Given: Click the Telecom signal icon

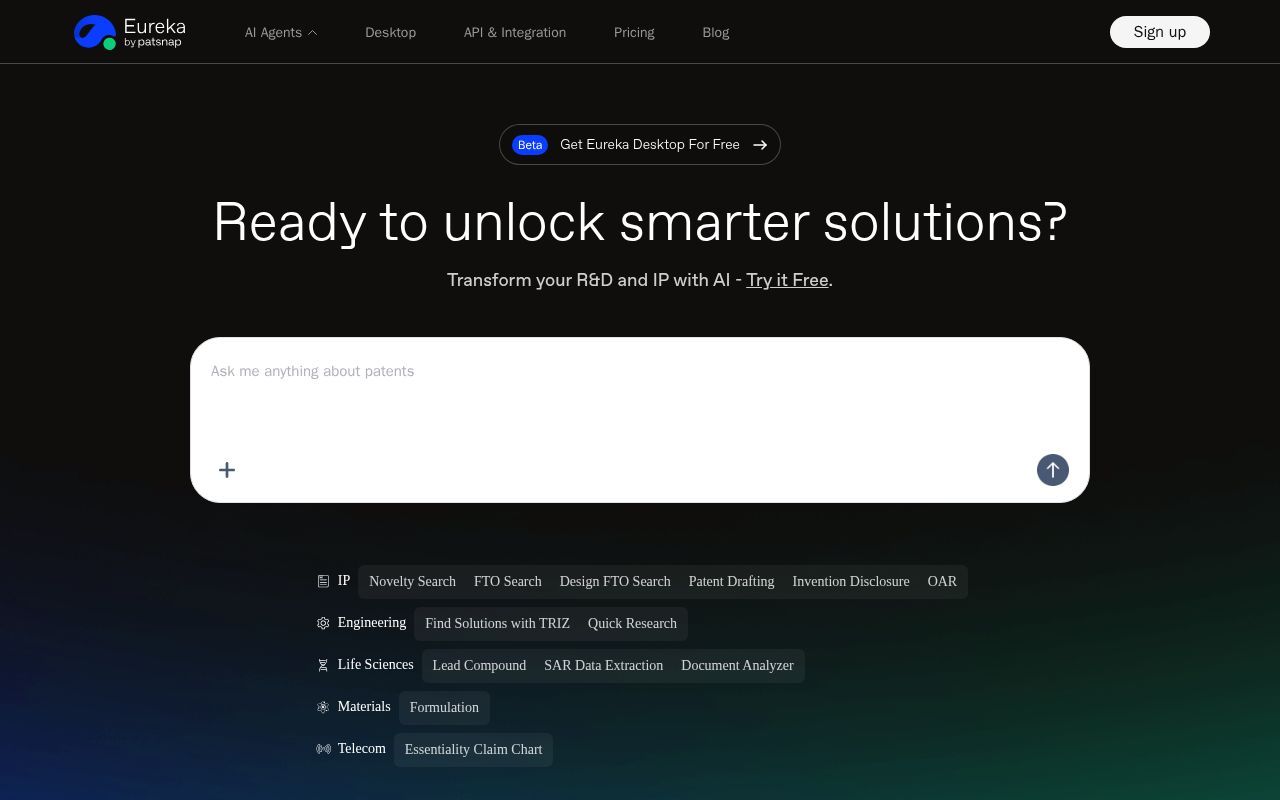Looking at the screenshot, I should tap(323, 749).
